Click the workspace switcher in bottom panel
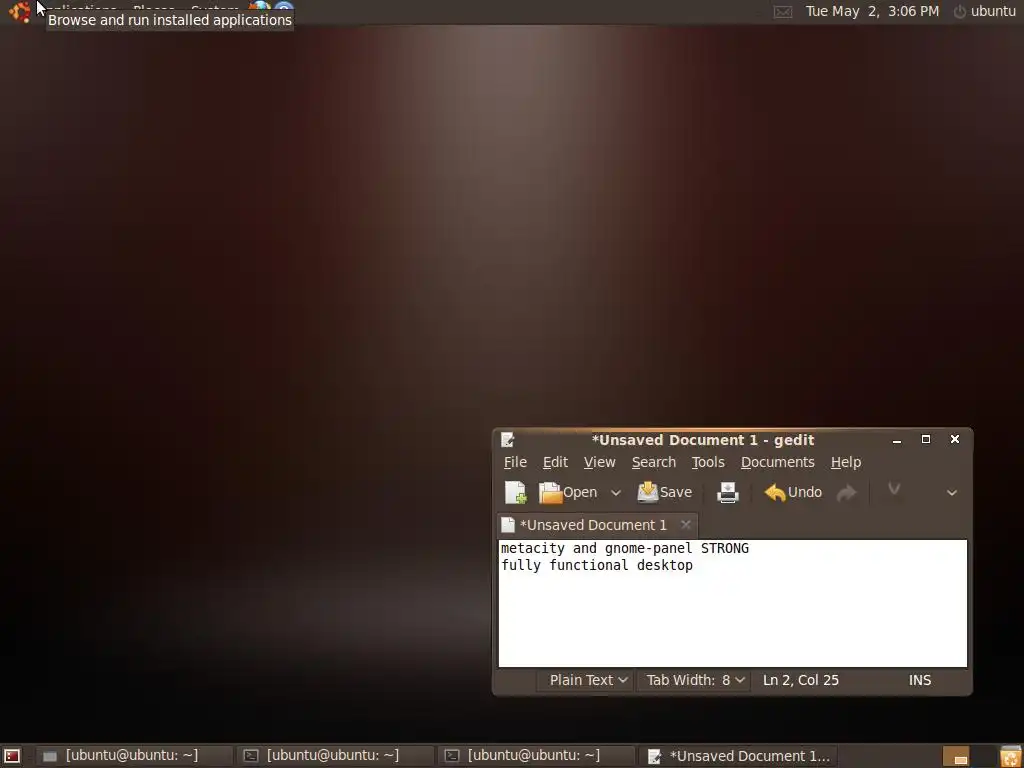 click(x=967, y=756)
